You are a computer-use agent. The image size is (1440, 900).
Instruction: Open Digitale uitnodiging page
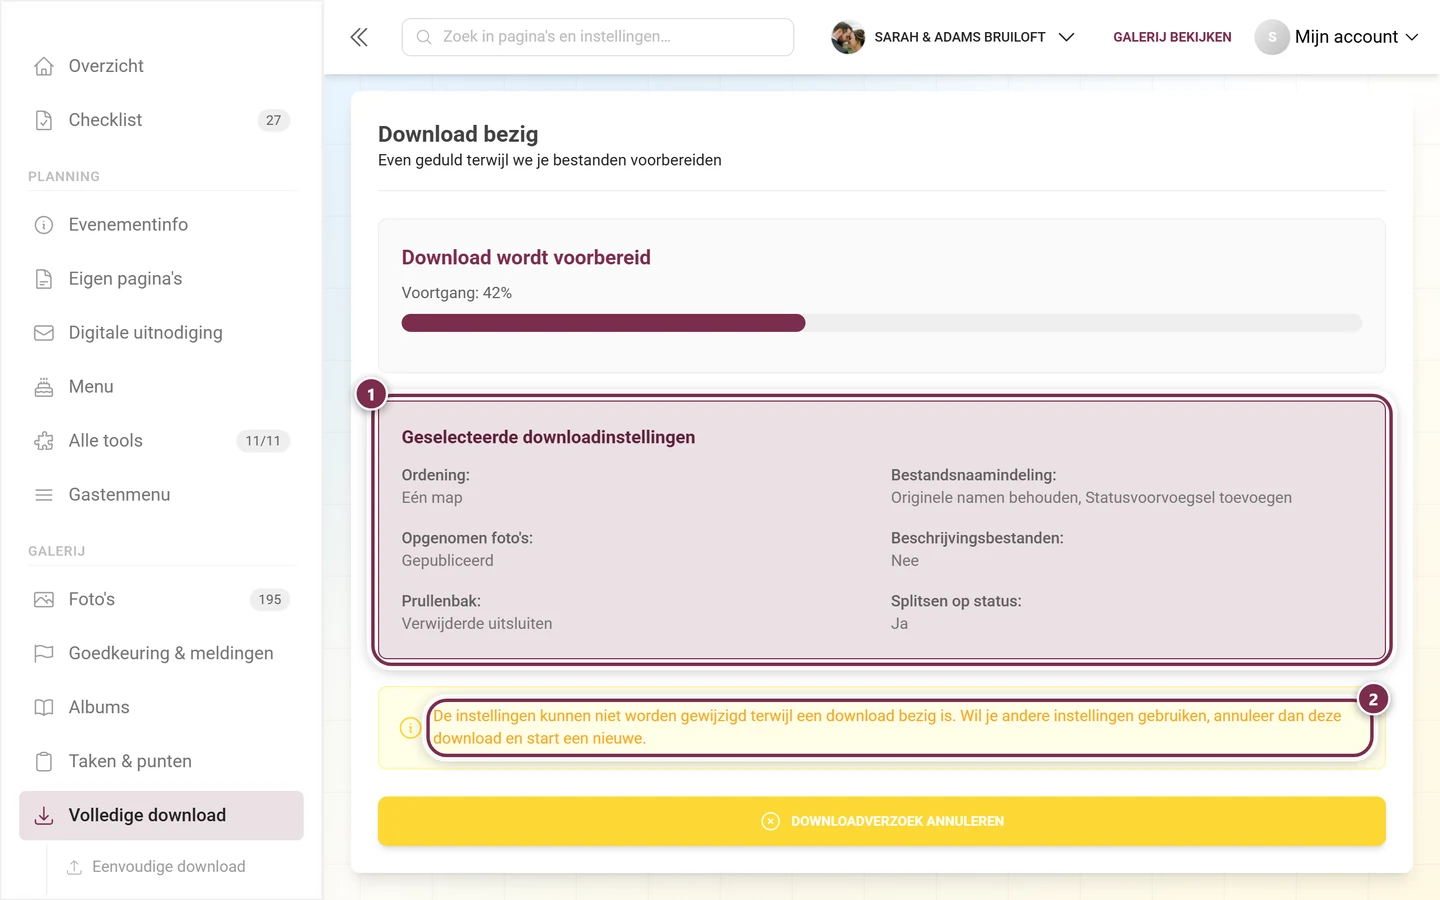pos(161,333)
